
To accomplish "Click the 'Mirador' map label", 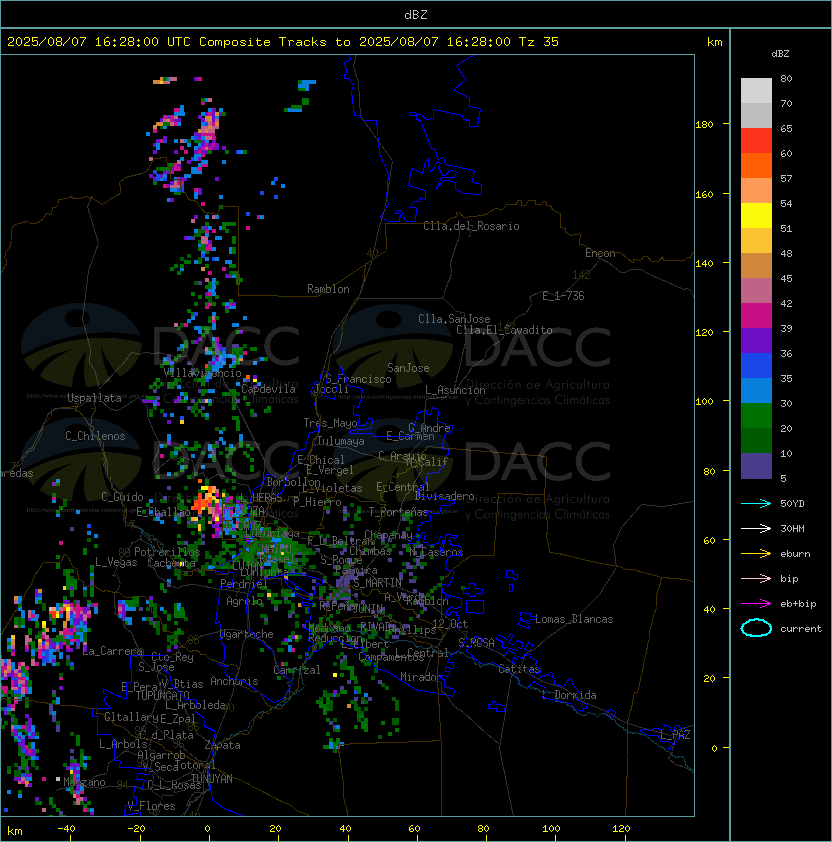I will coord(421,677).
